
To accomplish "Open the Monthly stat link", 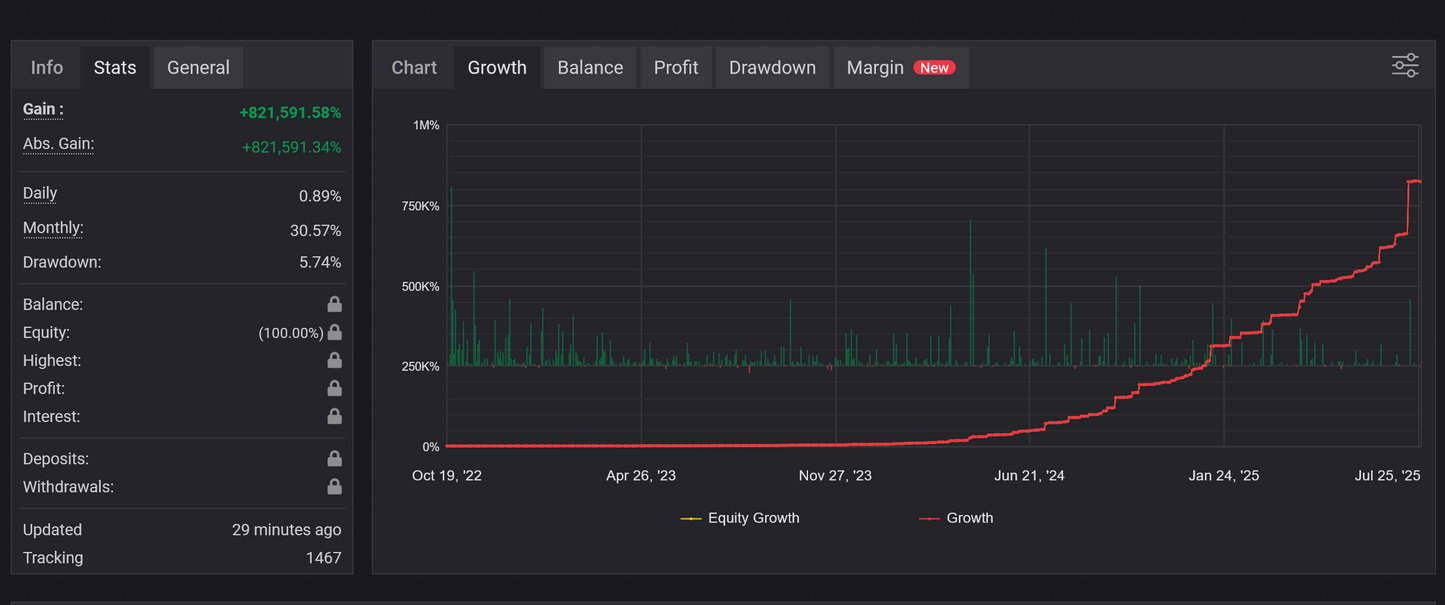I will pyautogui.click(x=52, y=228).
